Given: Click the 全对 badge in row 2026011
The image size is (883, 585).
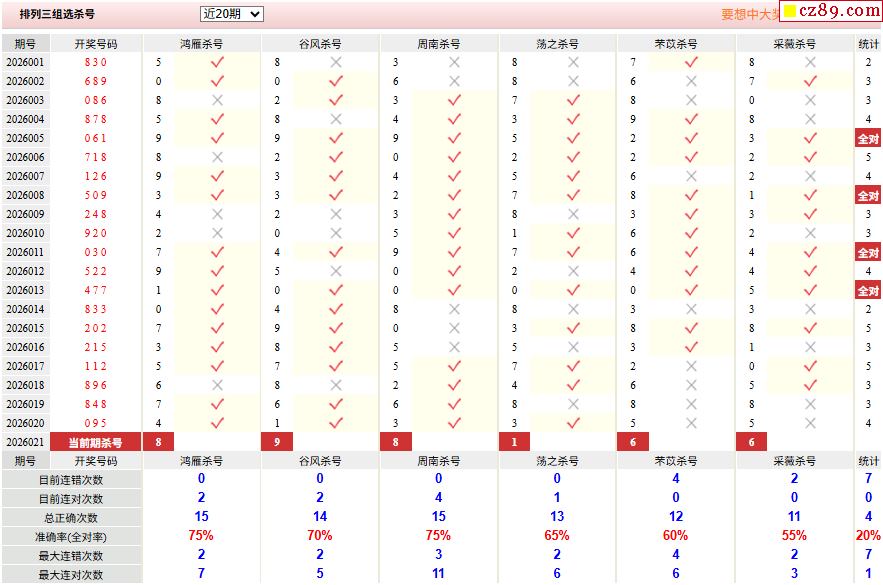Looking at the screenshot, I should [x=868, y=253].
